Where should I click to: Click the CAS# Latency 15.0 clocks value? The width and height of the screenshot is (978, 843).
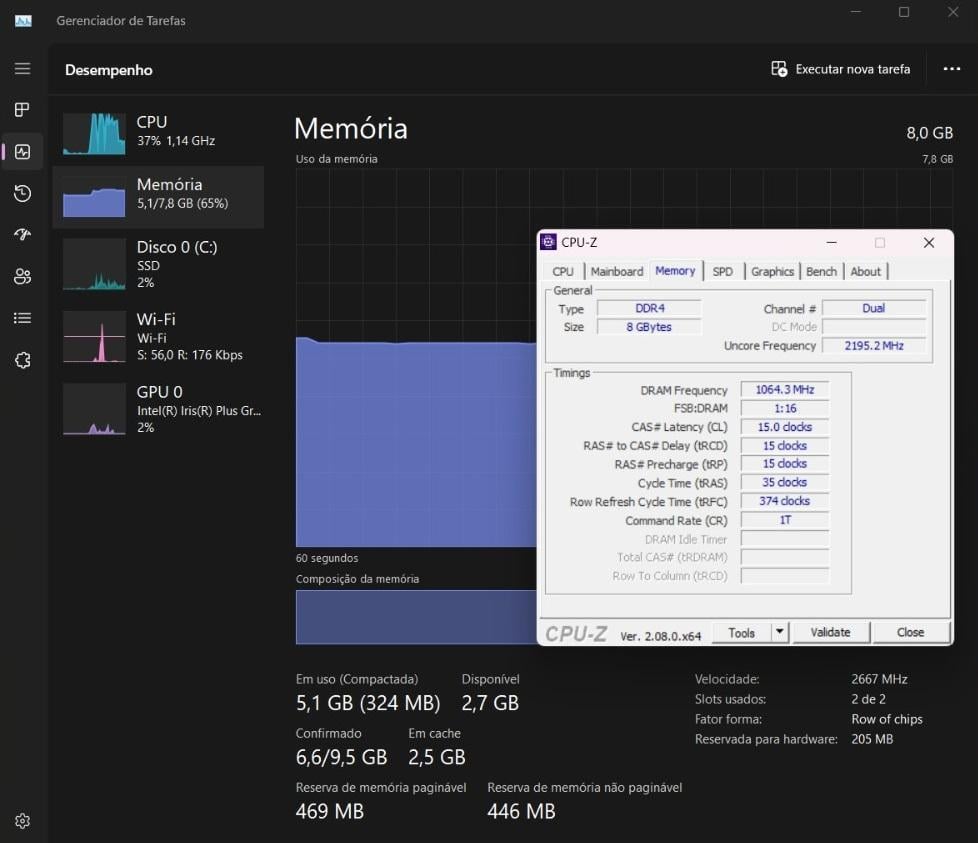point(785,427)
